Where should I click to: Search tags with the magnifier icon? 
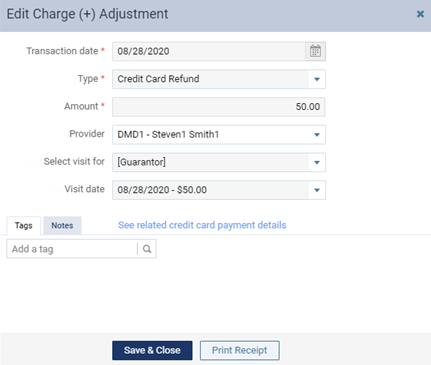pyautogui.click(x=147, y=249)
